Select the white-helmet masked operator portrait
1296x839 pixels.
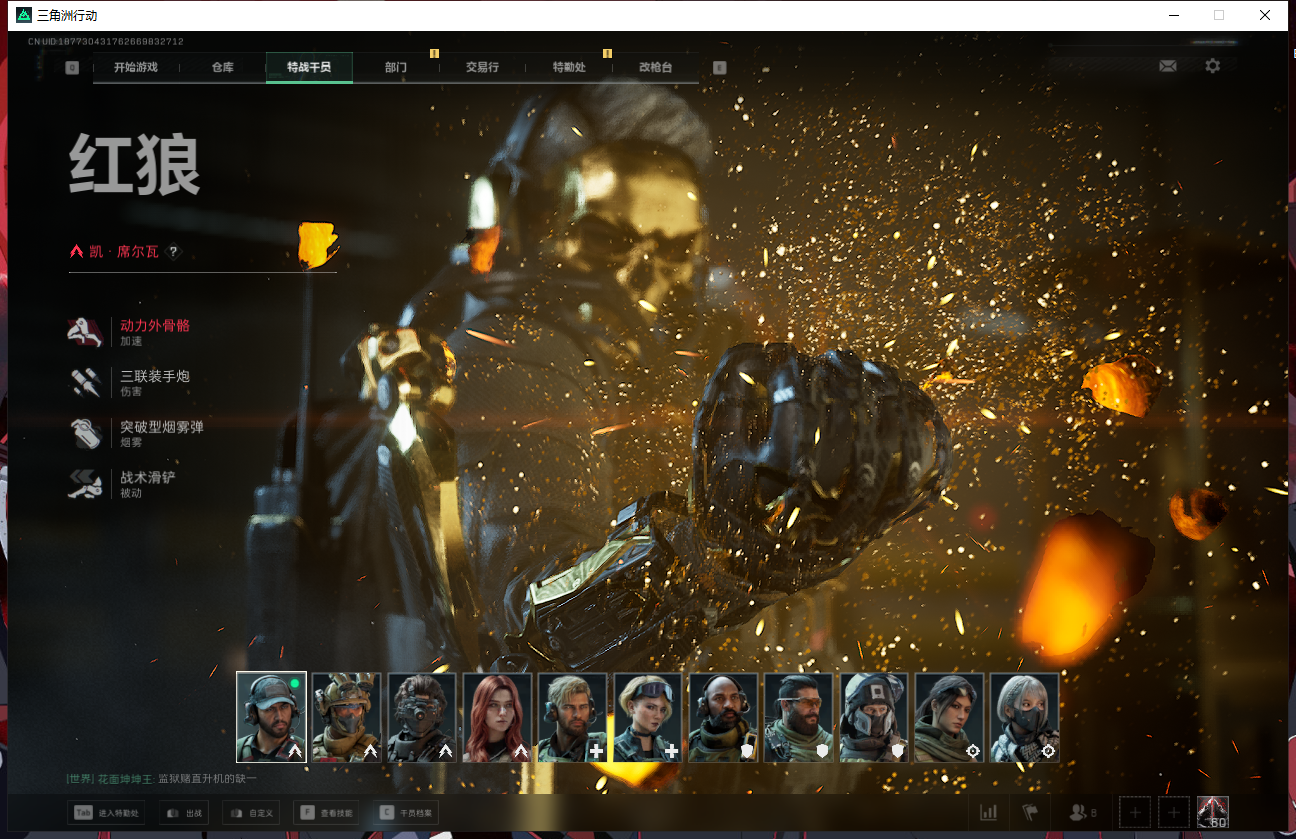[x=874, y=717]
